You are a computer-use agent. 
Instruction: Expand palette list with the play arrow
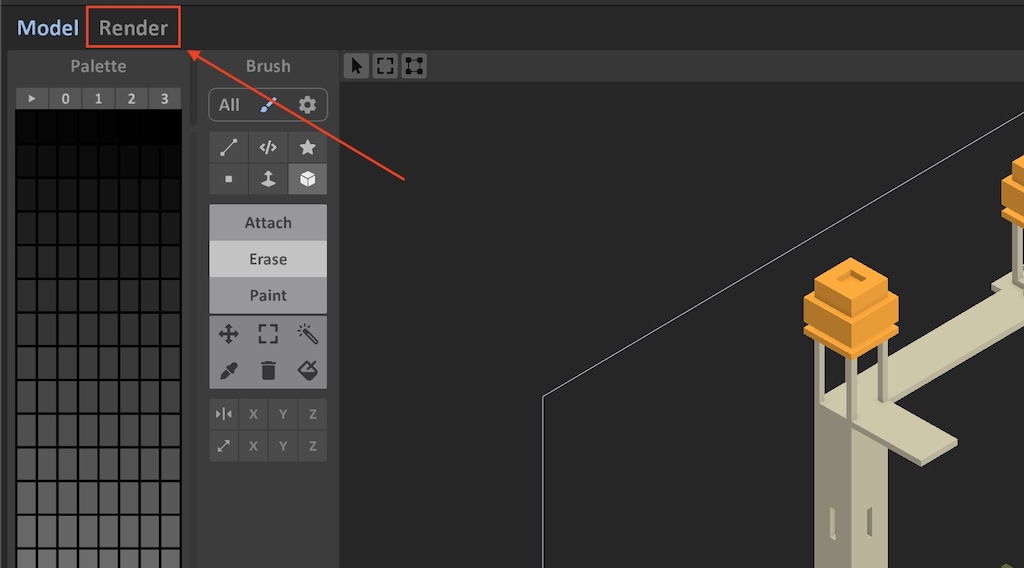(32, 99)
